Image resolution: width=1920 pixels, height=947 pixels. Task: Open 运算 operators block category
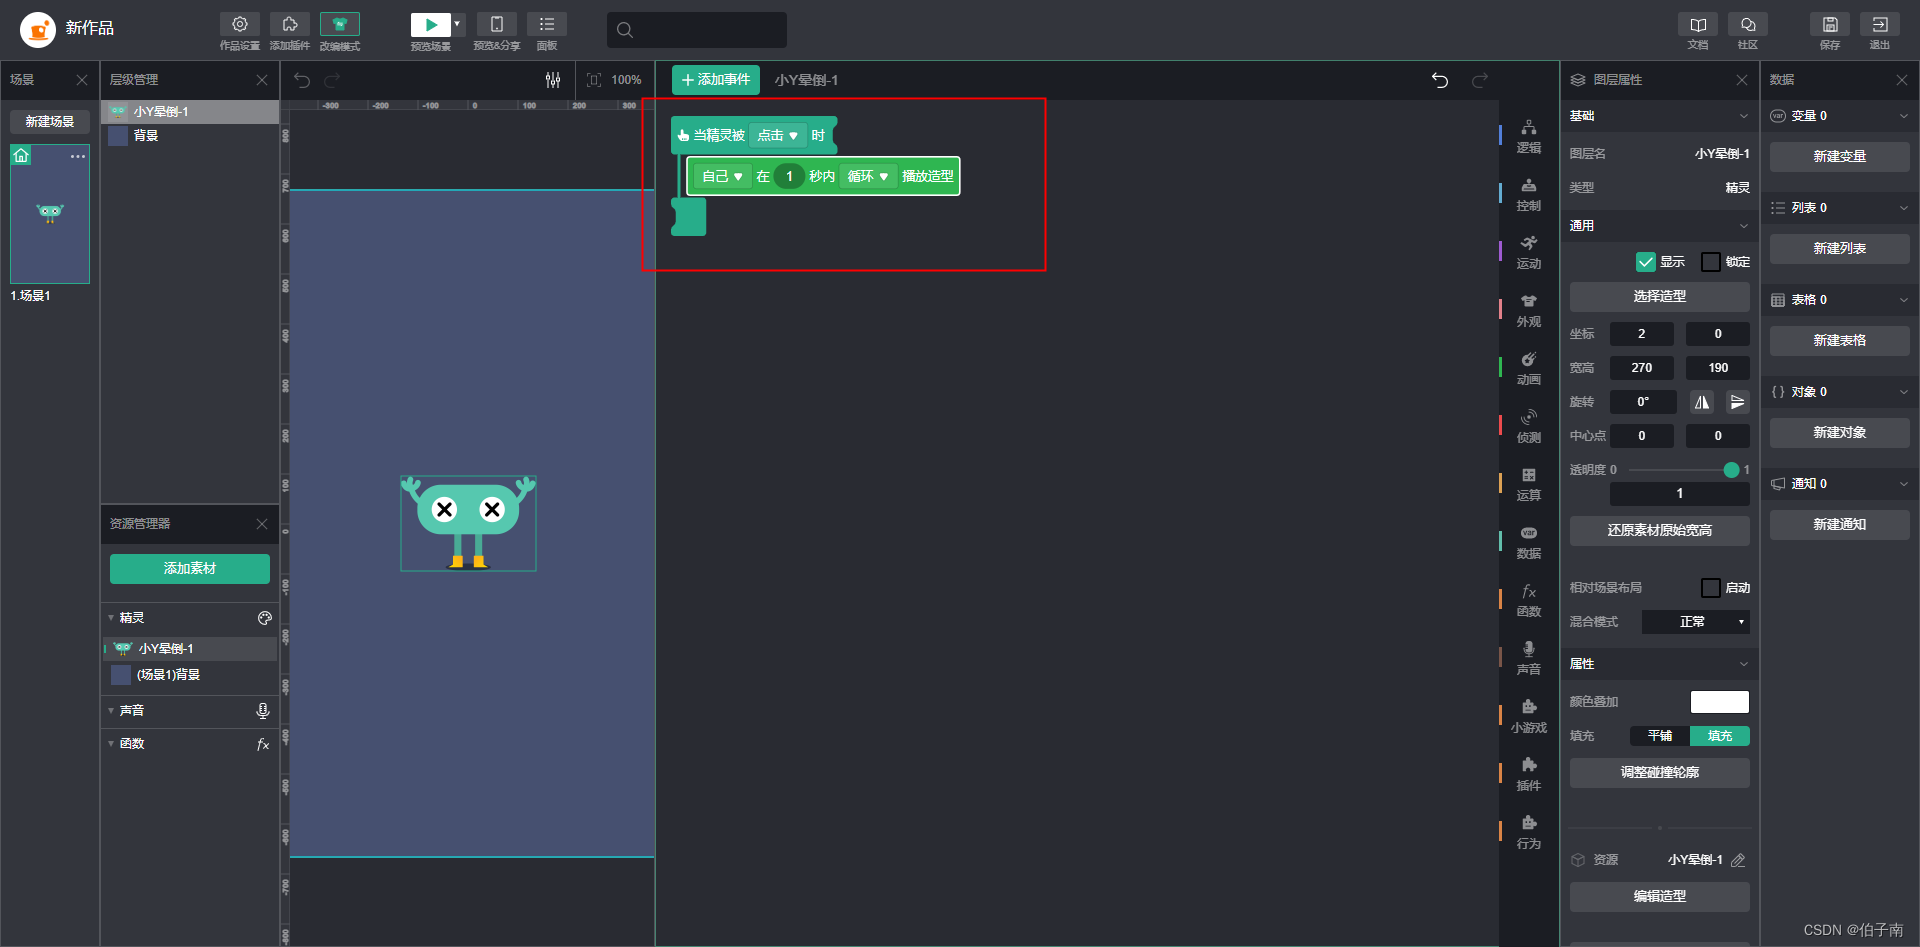click(1529, 484)
